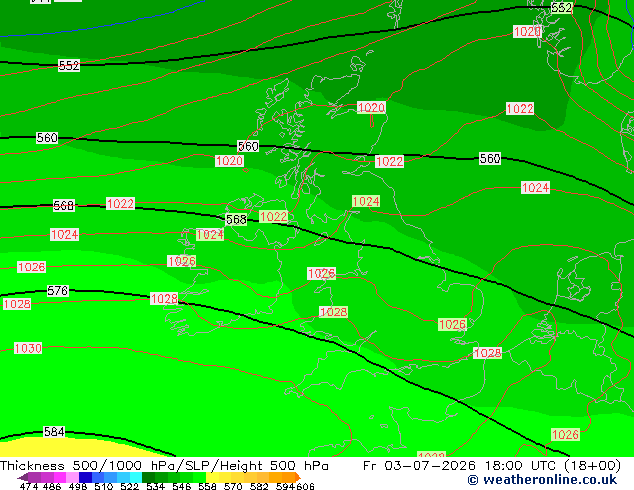Click the bright magenta legend color swatch
The width and height of the screenshot is (634, 490).
click(x=60, y=477)
